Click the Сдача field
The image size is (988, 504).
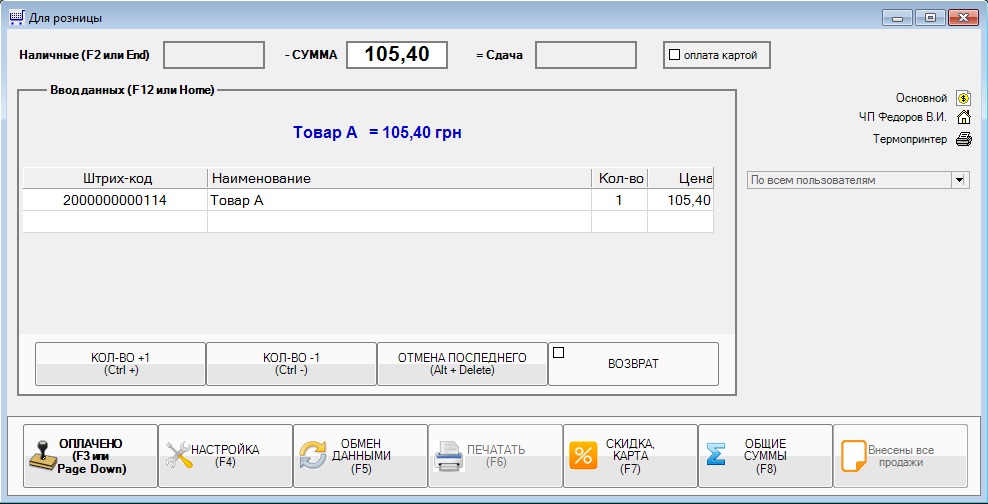click(x=585, y=55)
